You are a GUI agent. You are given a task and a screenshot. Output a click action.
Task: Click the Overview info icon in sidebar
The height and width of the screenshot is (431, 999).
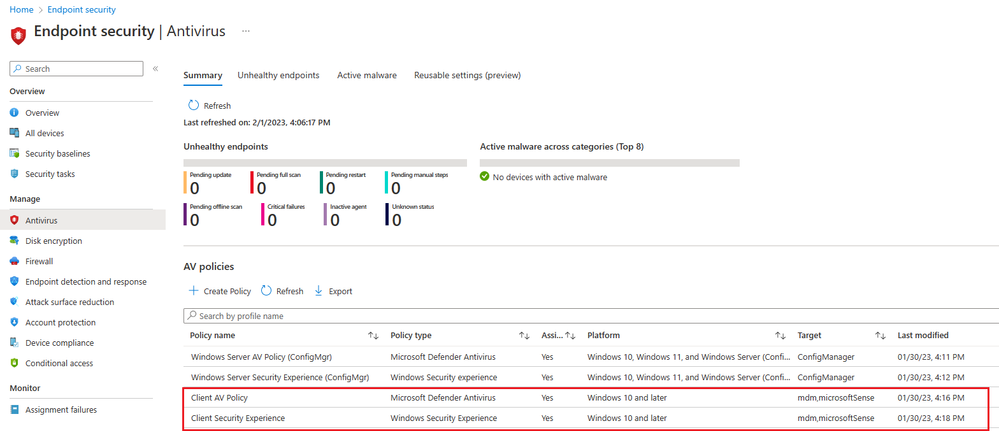14,113
